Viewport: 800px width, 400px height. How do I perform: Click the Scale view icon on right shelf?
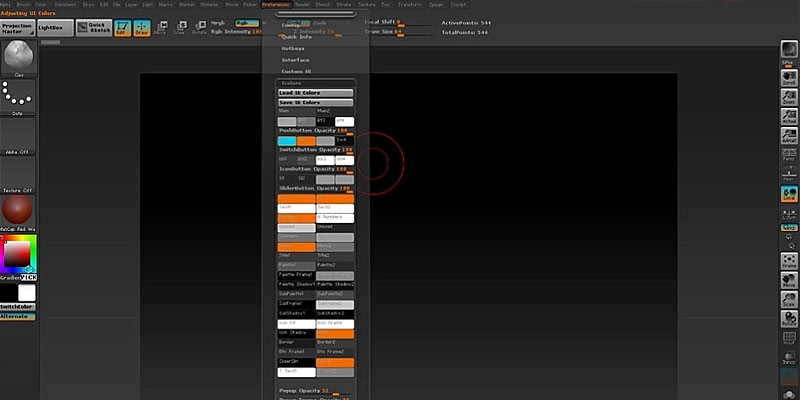pyautogui.click(x=789, y=299)
